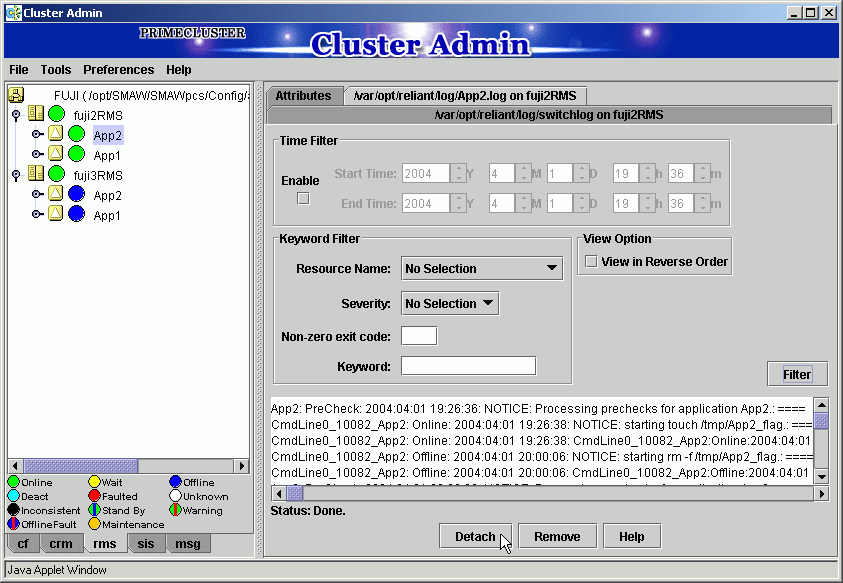Expand App2 under fuji2RMS

click(37, 134)
